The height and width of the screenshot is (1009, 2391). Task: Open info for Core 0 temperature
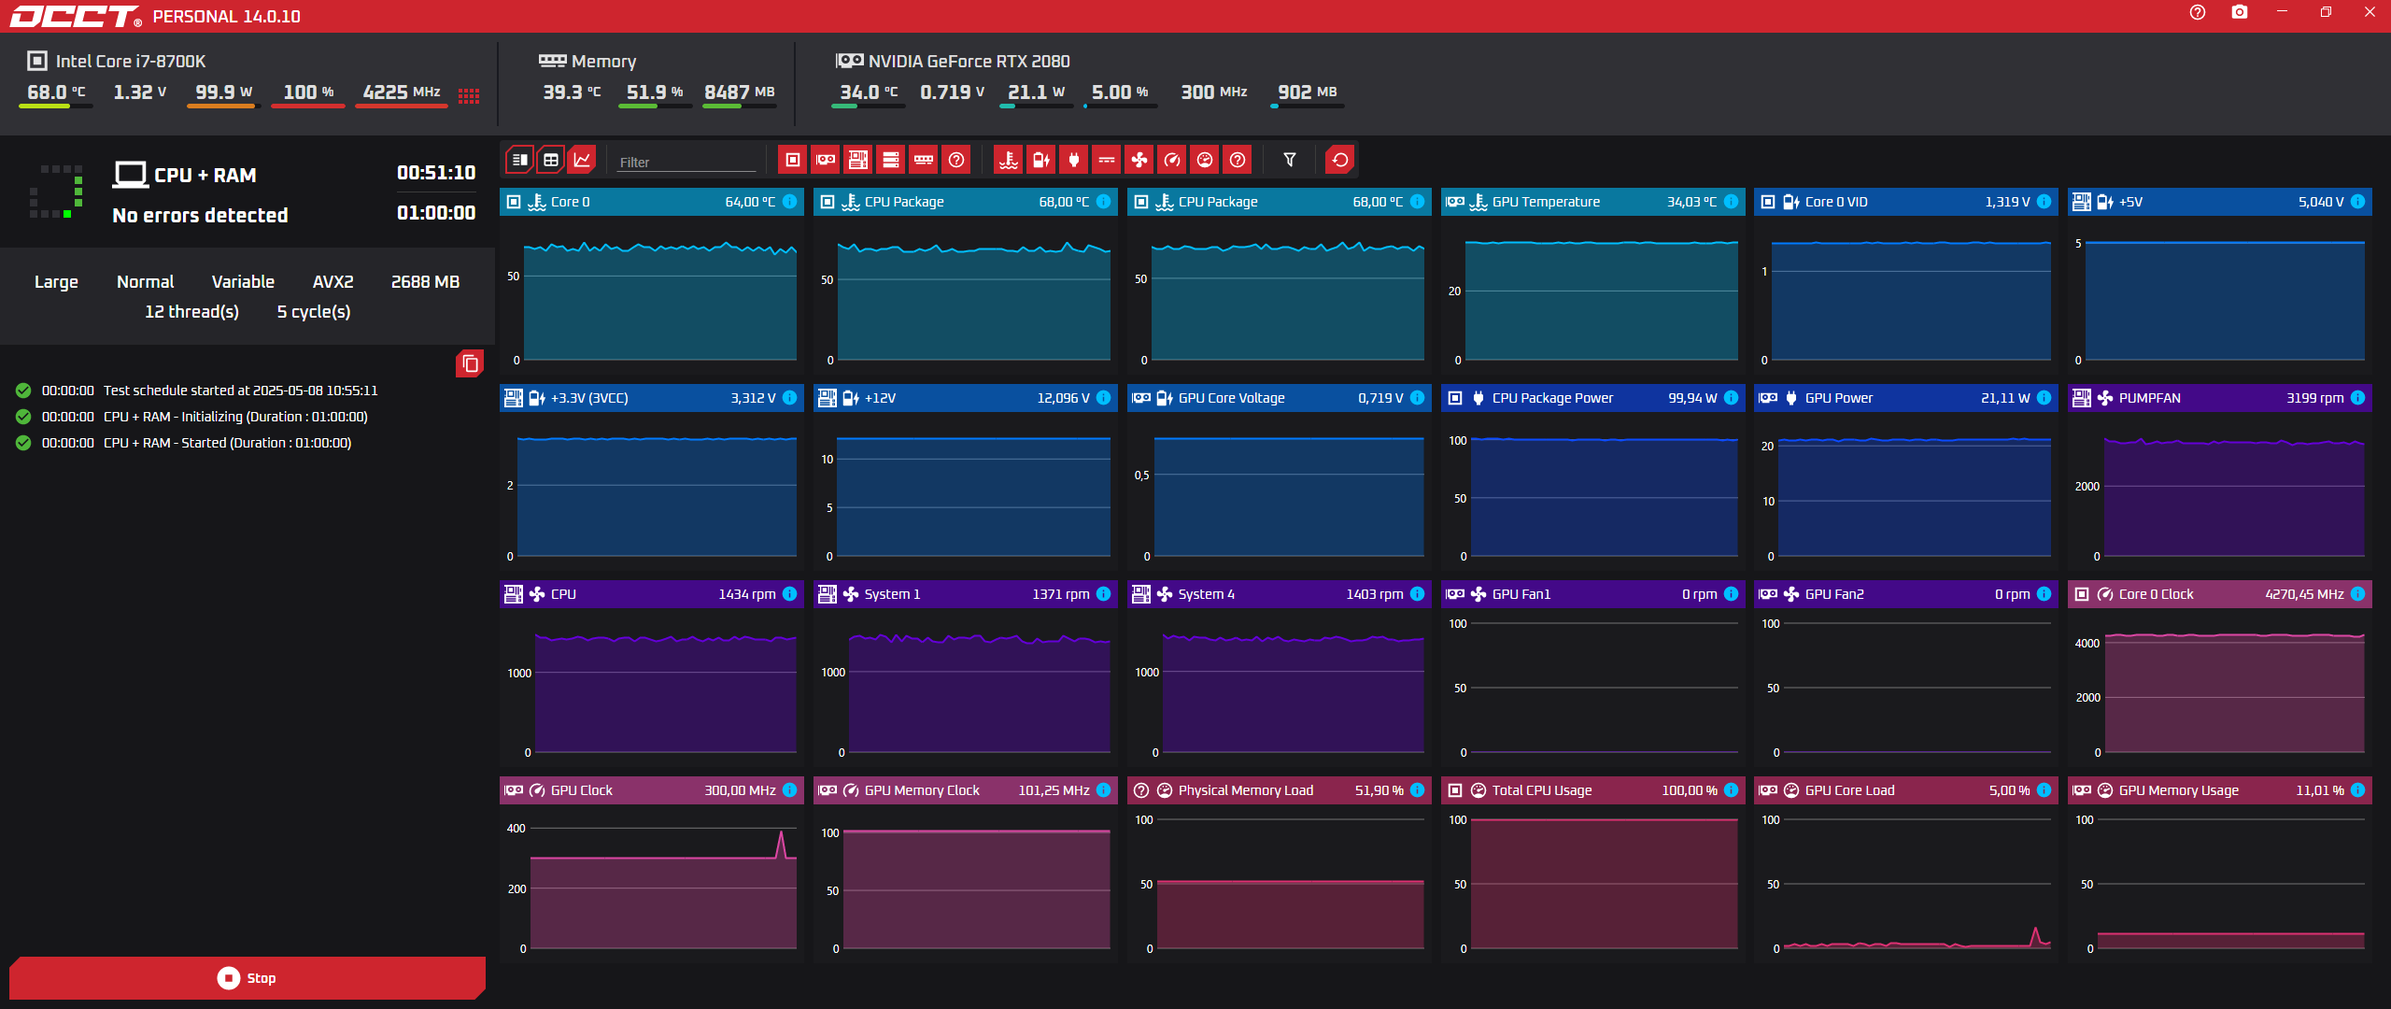point(790,202)
